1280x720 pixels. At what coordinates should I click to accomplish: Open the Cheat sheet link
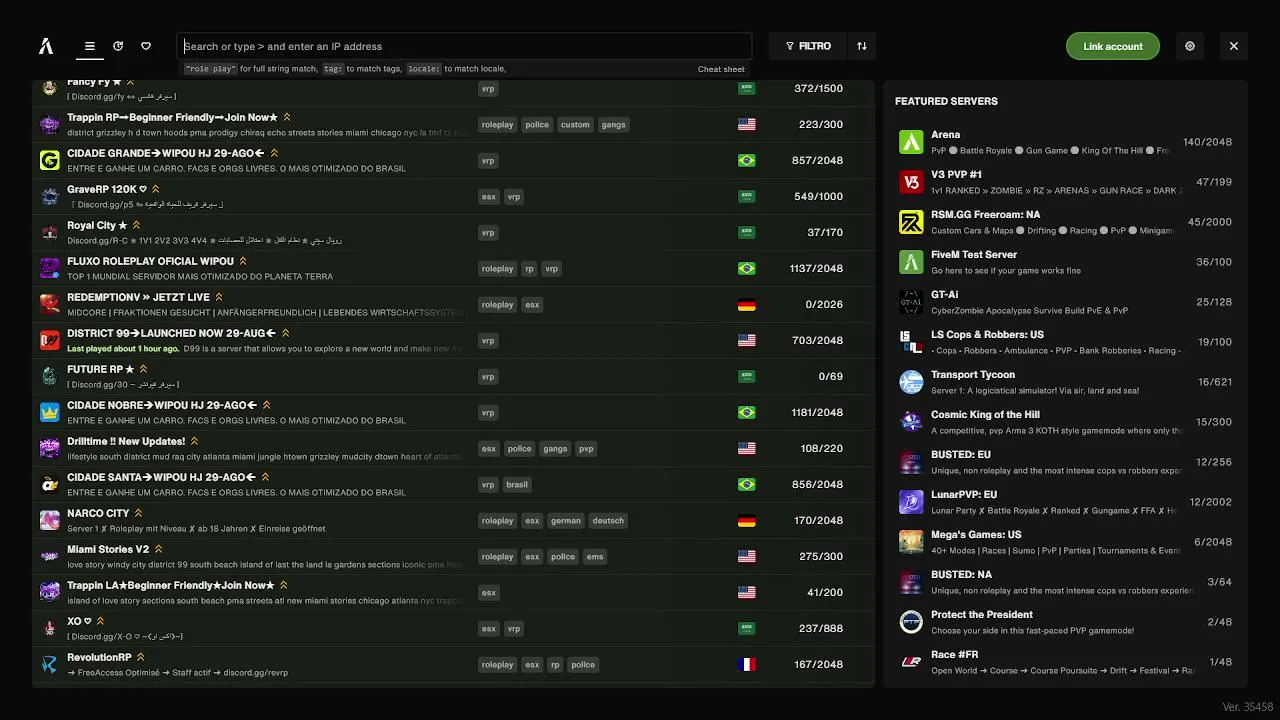721,69
